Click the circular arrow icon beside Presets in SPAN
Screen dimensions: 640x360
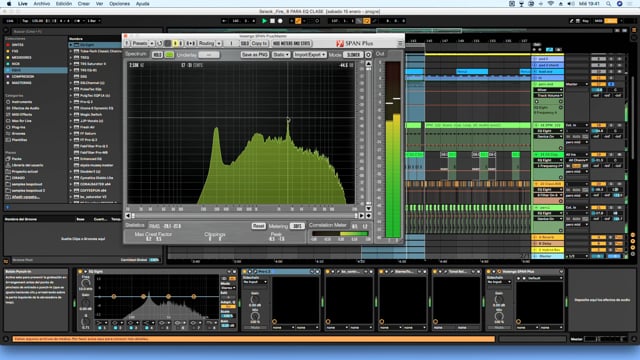click(160, 43)
